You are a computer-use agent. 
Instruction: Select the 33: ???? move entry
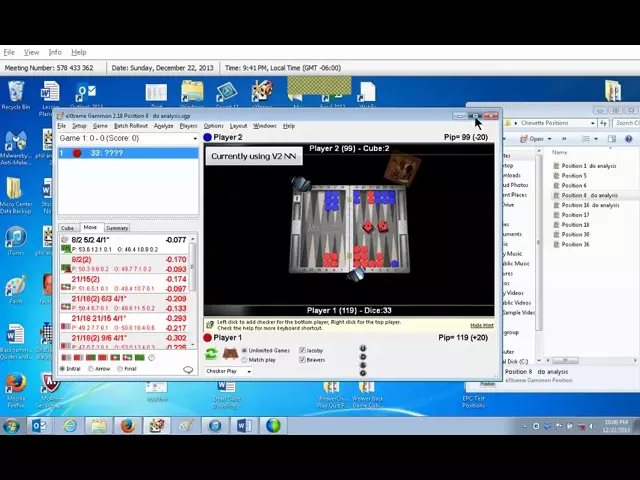128,153
